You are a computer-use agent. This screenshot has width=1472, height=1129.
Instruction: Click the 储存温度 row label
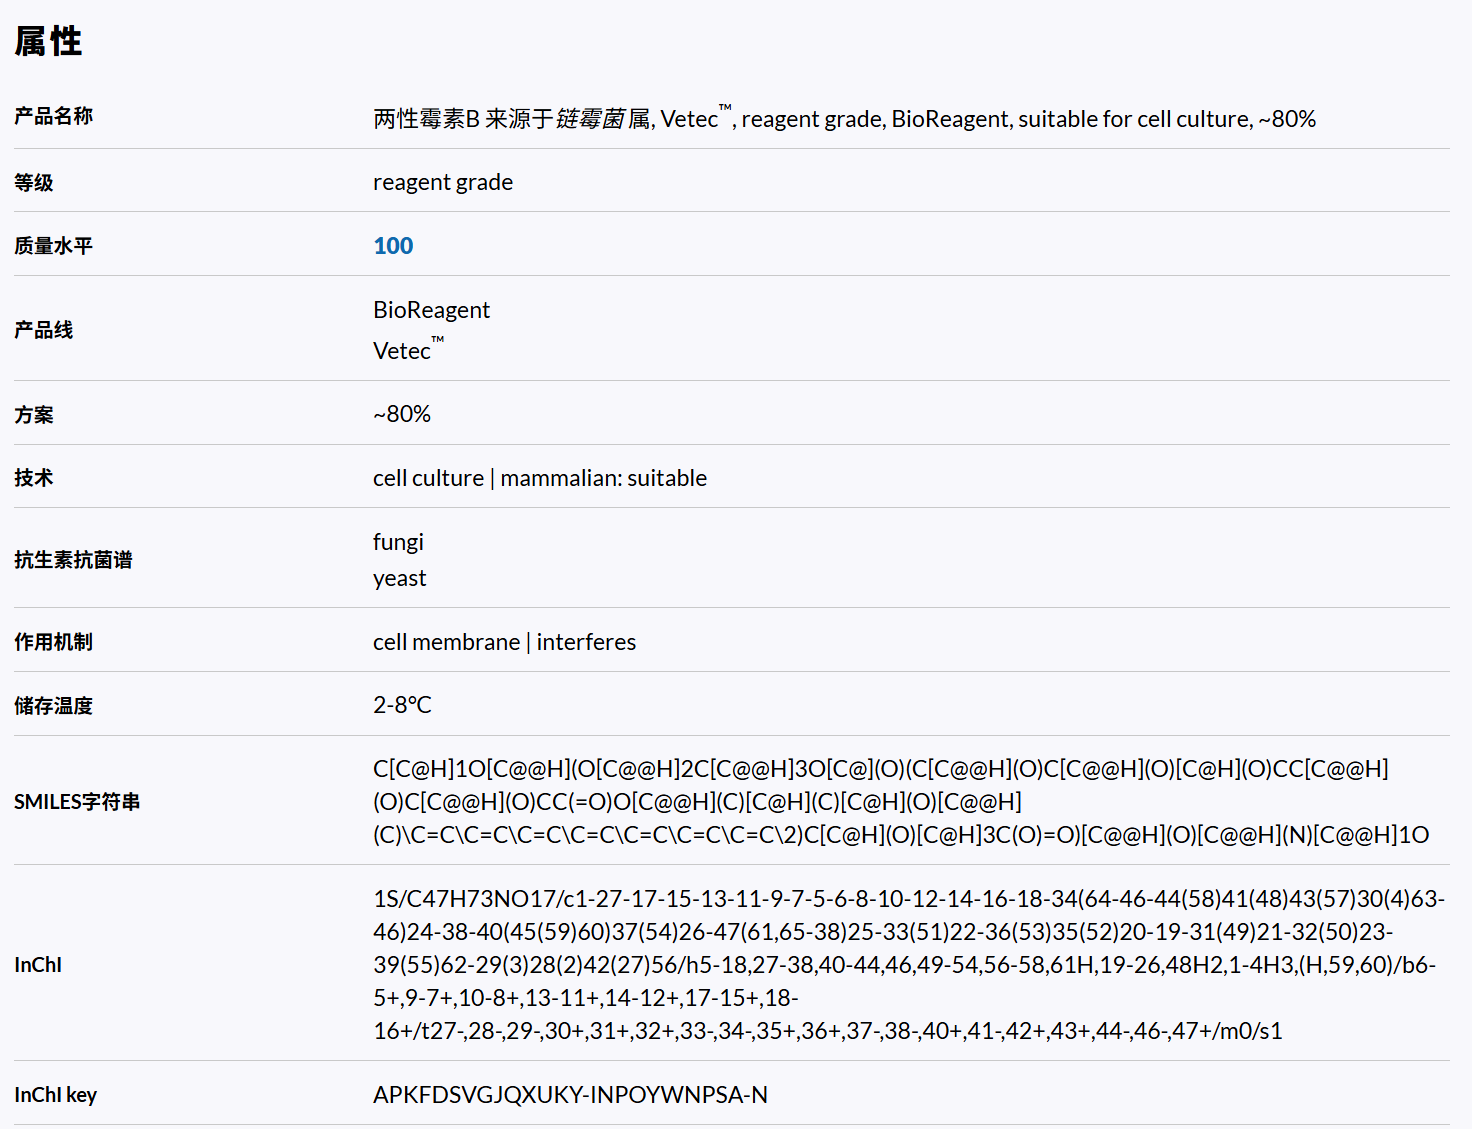pos(53,705)
